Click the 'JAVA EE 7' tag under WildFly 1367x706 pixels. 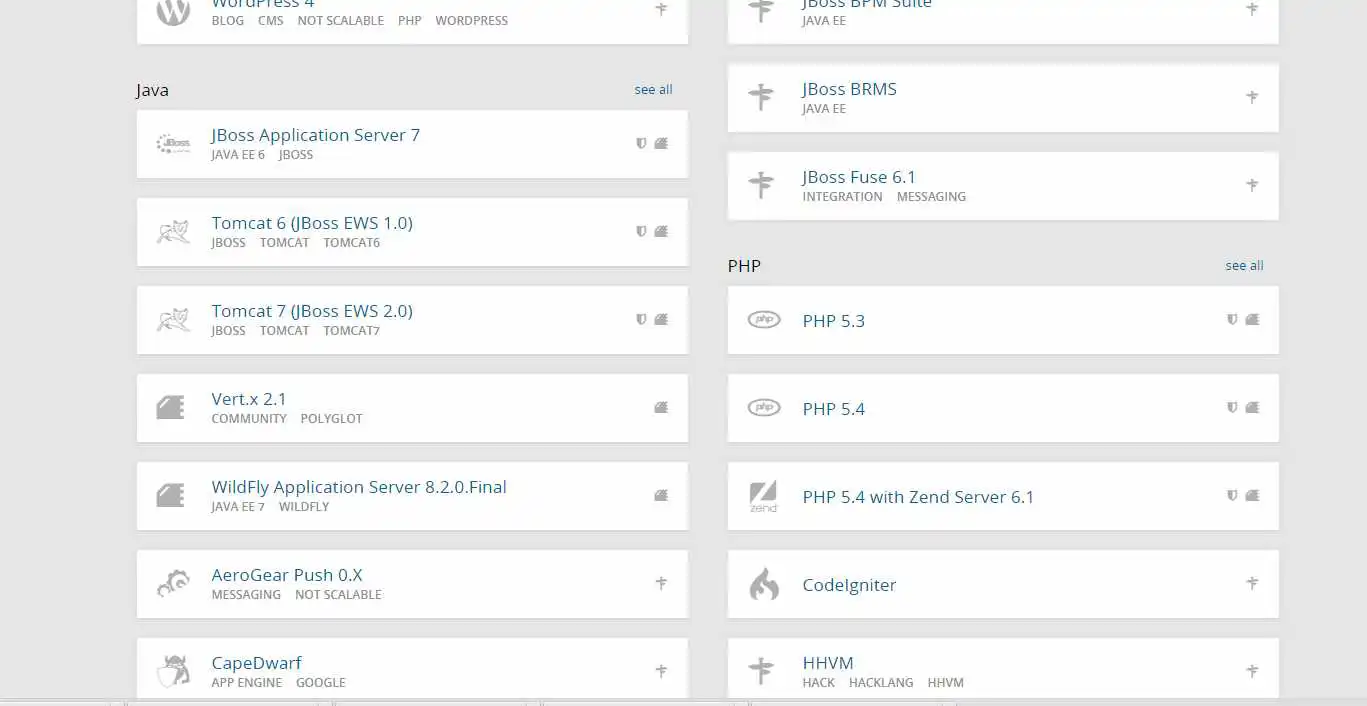pos(238,507)
